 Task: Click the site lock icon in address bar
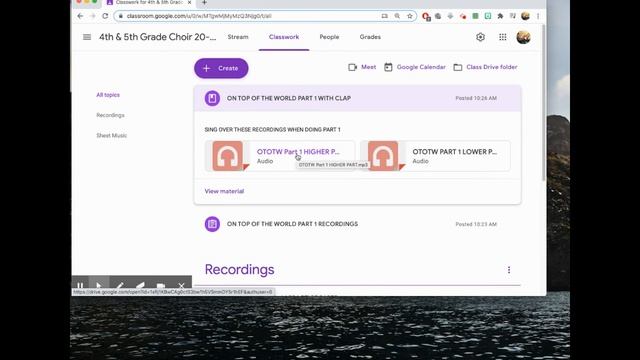[120, 16]
